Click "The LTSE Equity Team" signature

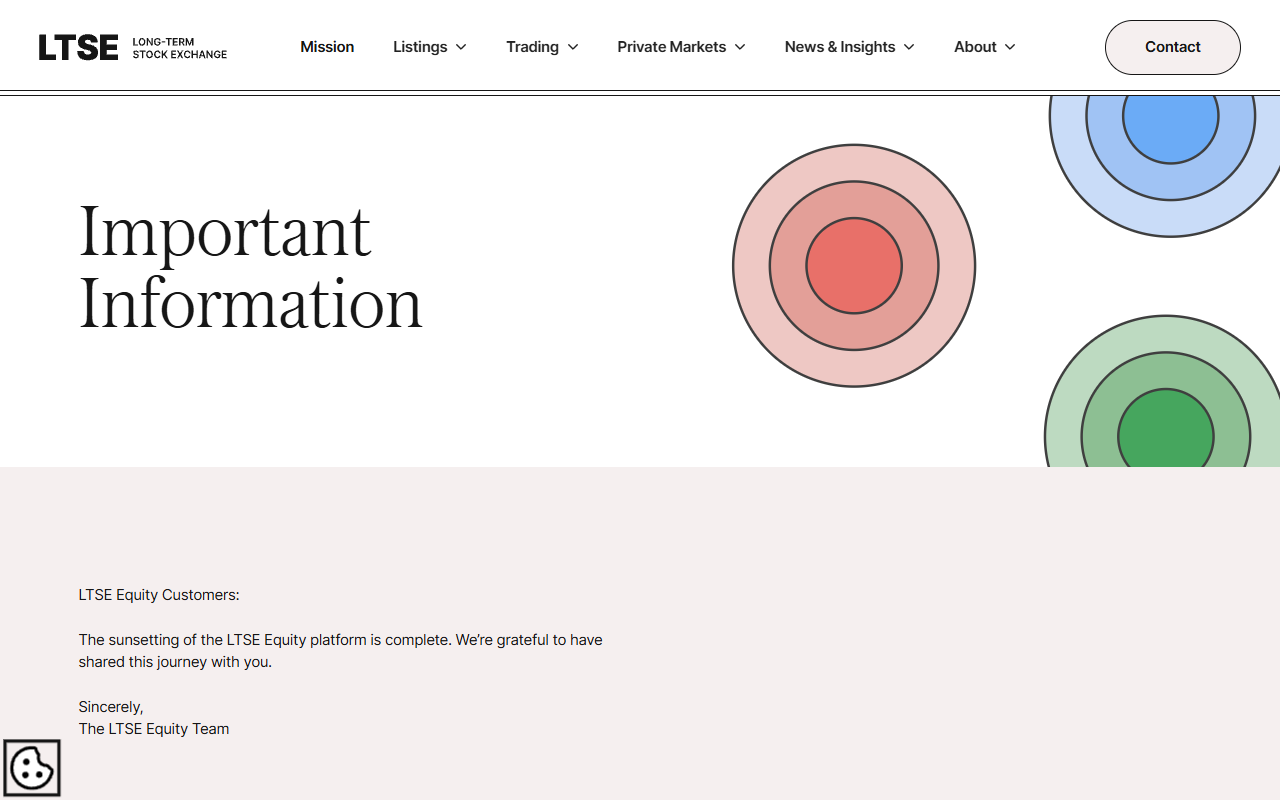pyautogui.click(x=154, y=729)
